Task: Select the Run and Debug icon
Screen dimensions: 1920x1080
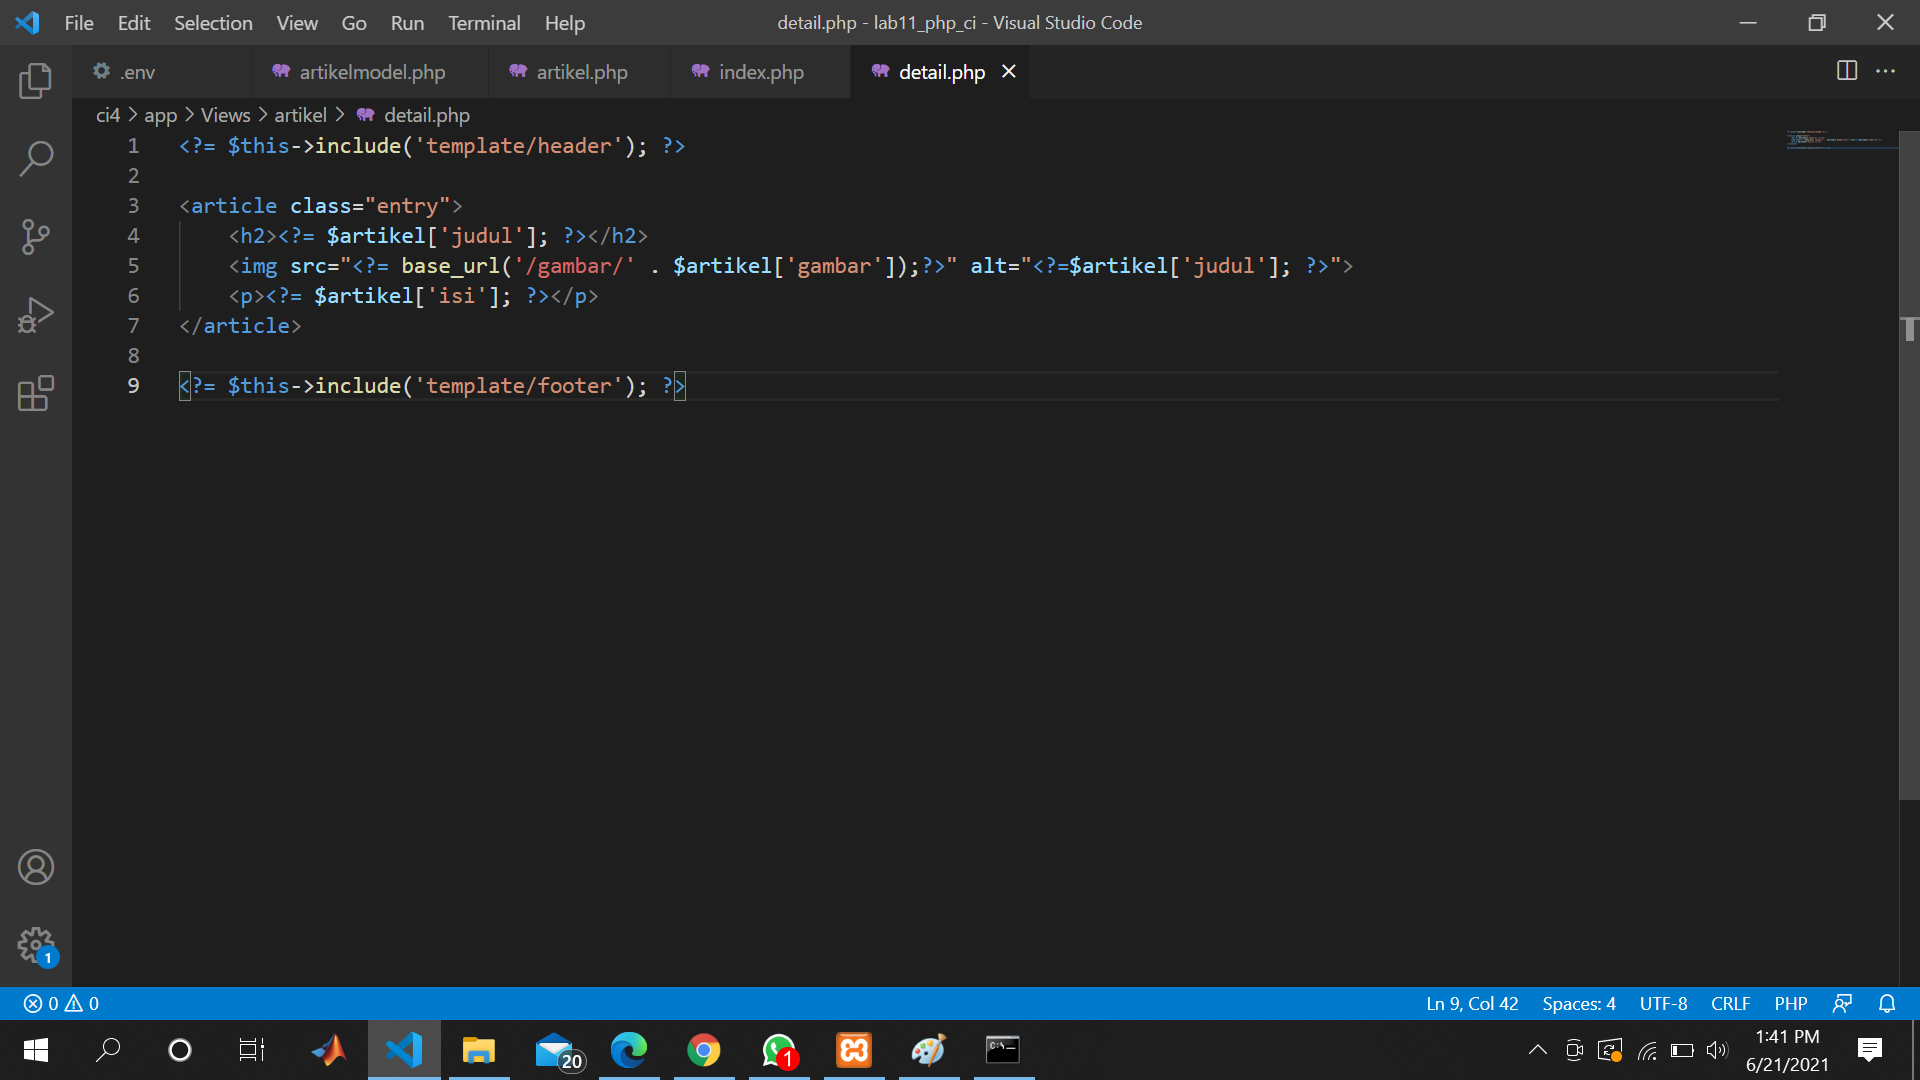Action: [36, 314]
